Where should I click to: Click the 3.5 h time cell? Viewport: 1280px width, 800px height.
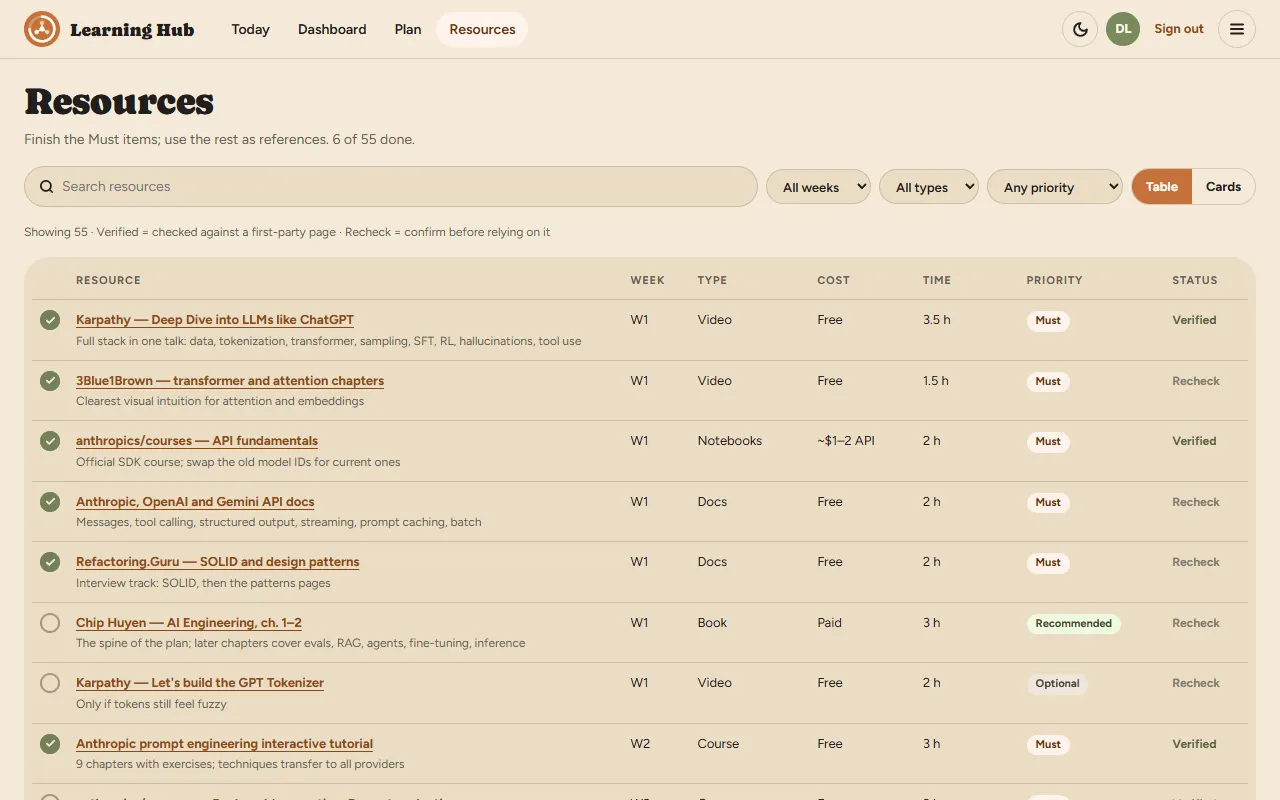tap(936, 320)
